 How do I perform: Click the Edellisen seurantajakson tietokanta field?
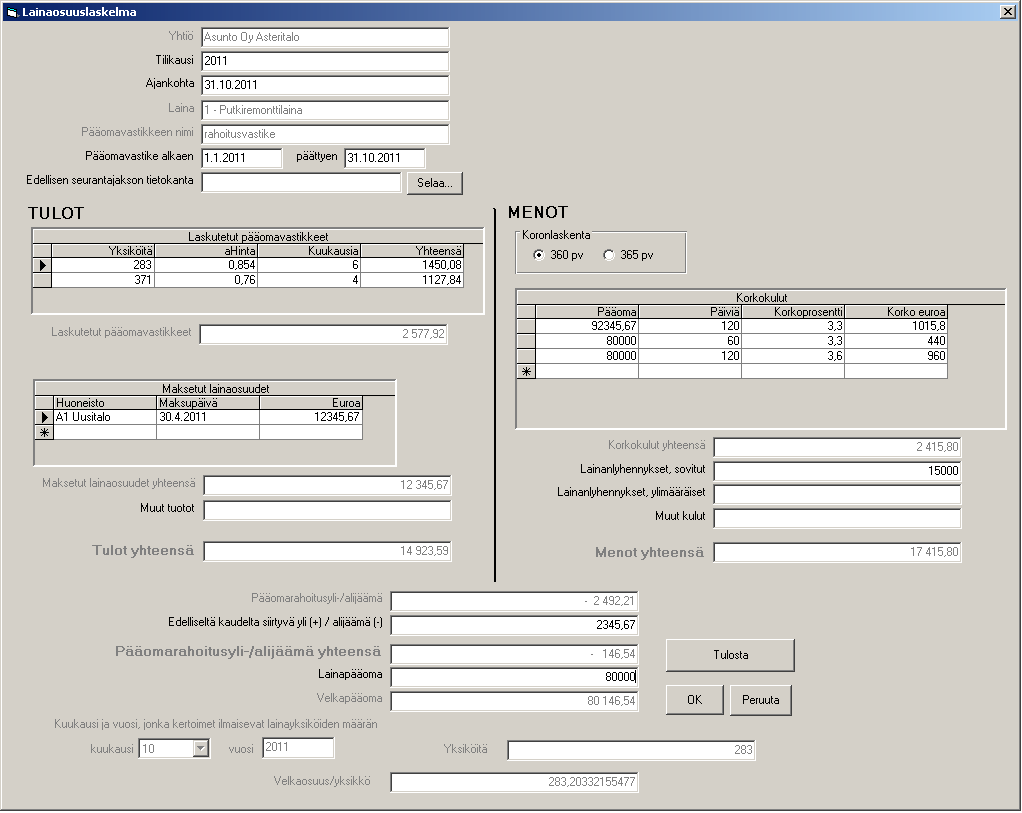(301, 183)
